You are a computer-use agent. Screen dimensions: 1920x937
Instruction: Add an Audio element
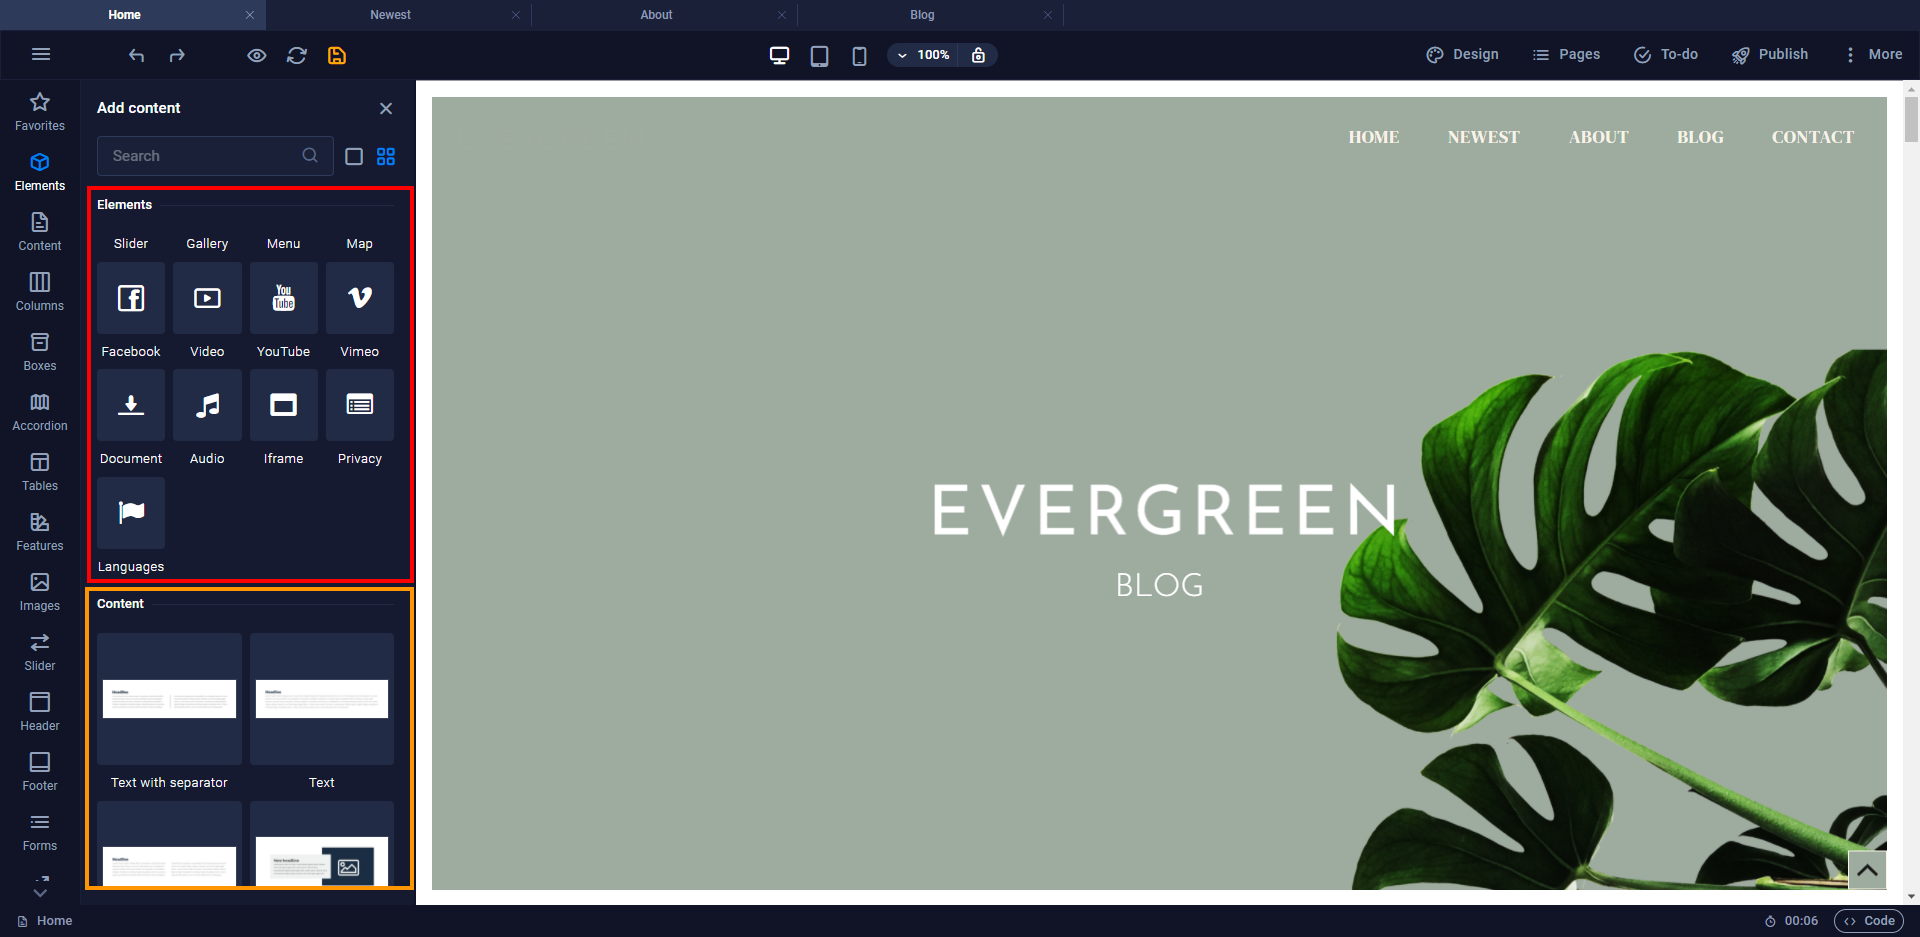click(x=207, y=405)
